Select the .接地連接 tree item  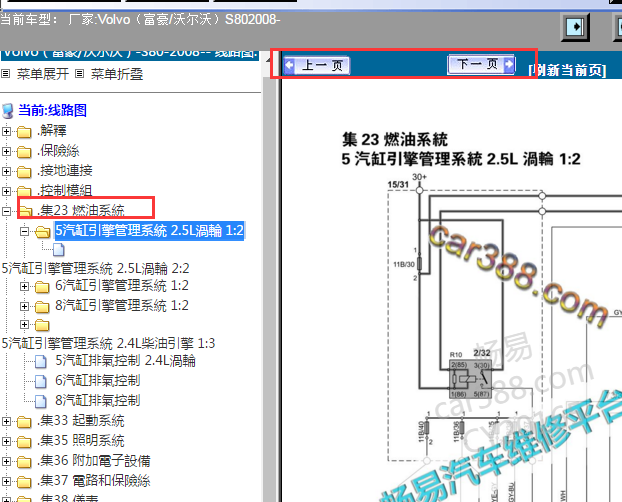tap(65, 171)
